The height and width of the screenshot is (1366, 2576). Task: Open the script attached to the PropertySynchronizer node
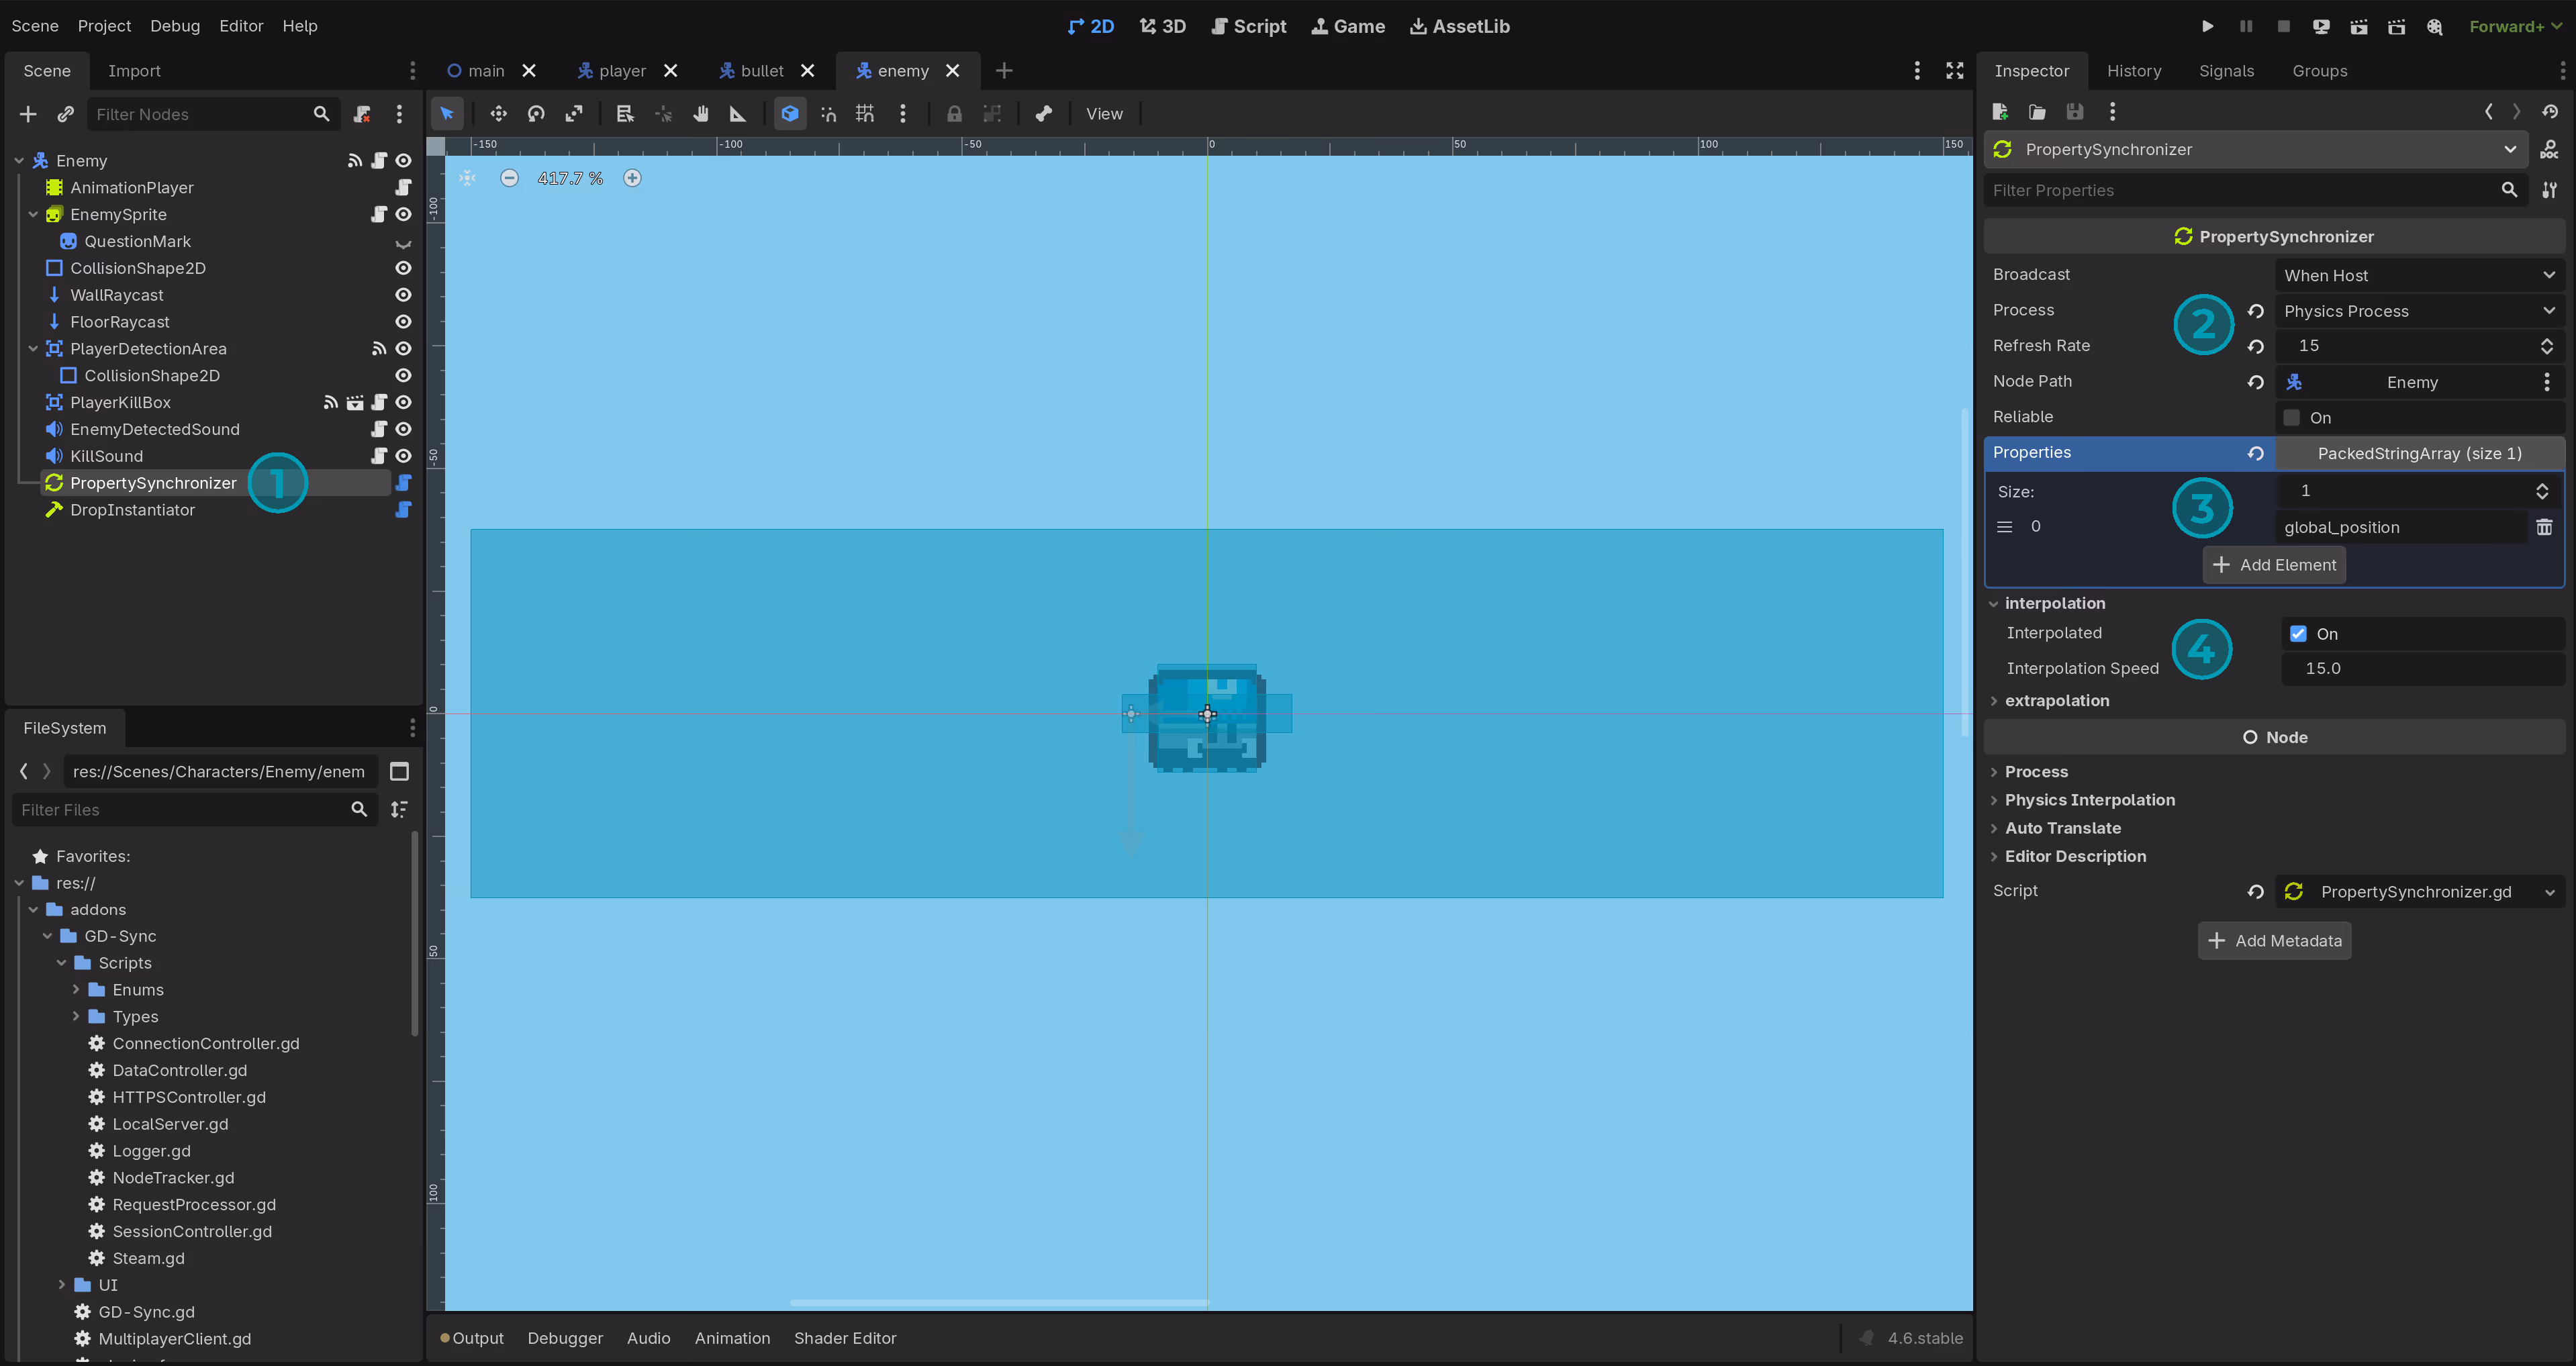coord(403,483)
